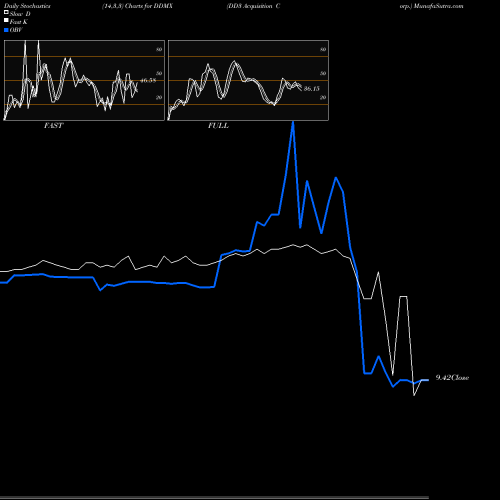
Task: Click the 46.58 value in FAST chart
Action: point(148,80)
